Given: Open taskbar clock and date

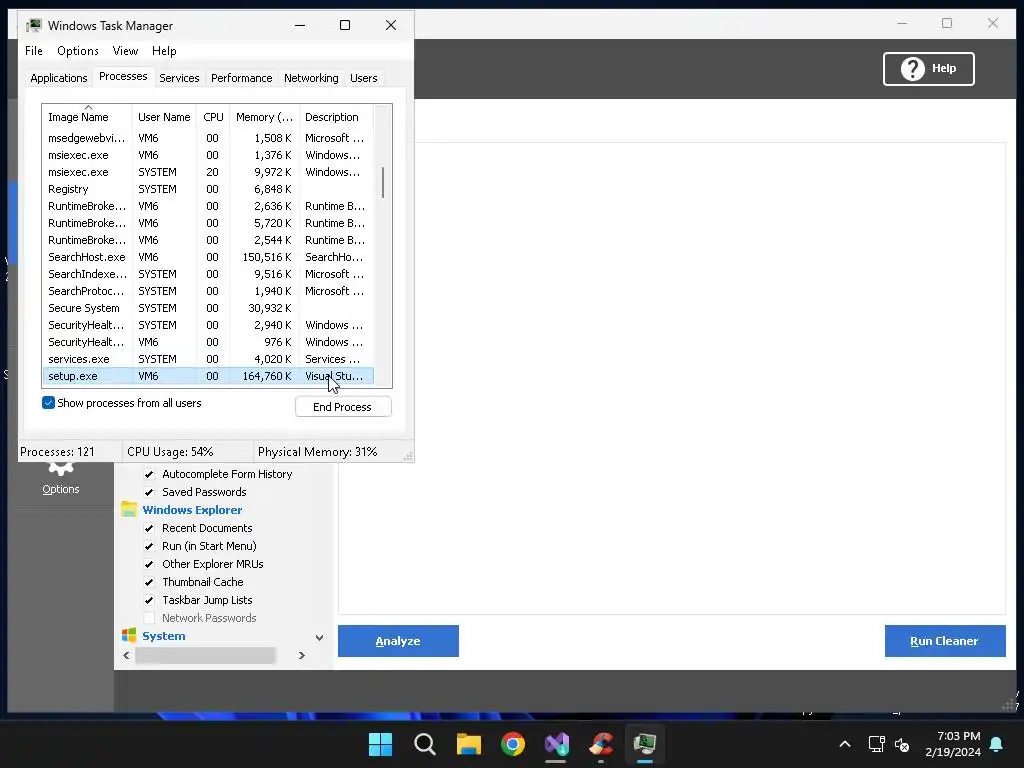Looking at the screenshot, I should coord(953,744).
